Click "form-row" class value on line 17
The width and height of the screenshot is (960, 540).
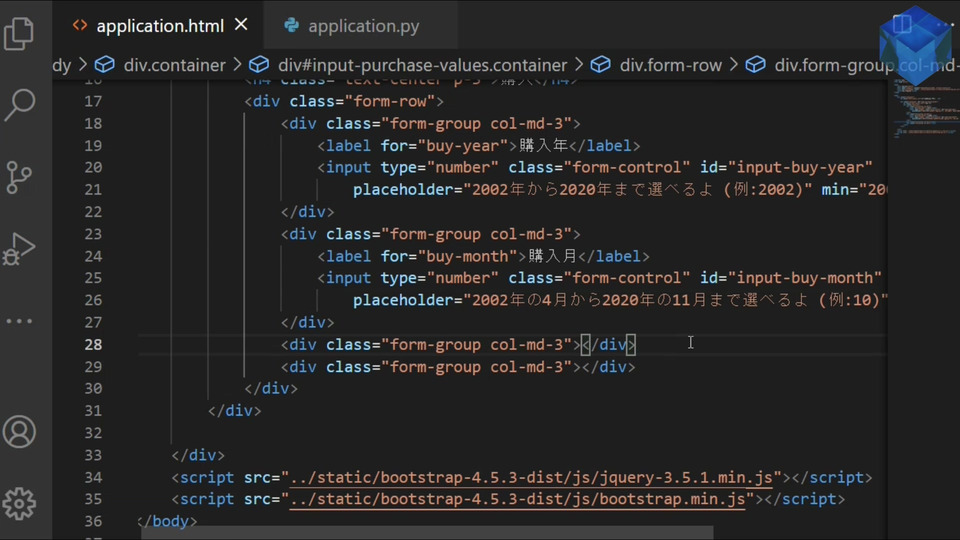click(390, 101)
